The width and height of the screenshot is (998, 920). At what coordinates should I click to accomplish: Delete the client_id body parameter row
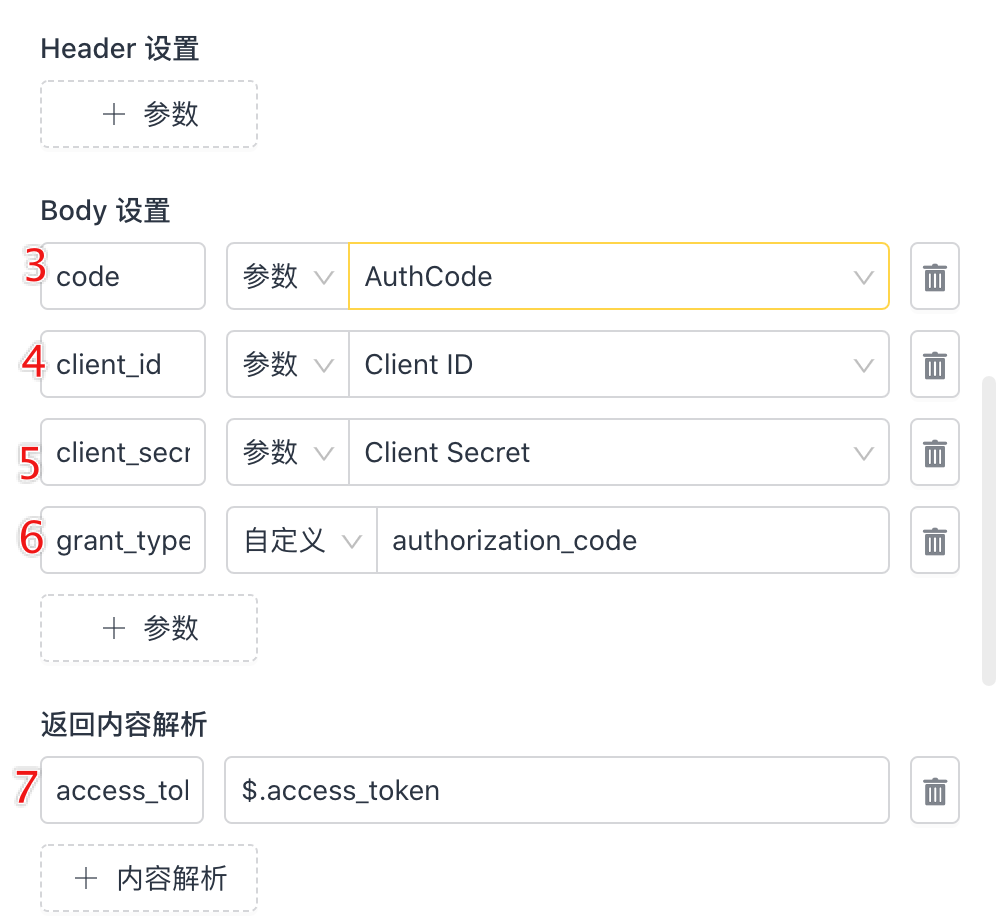tap(934, 364)
